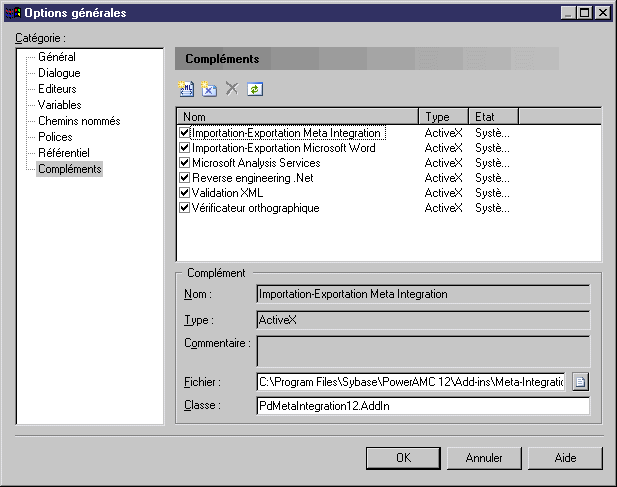Click into the Classe text field

point(423,406)
